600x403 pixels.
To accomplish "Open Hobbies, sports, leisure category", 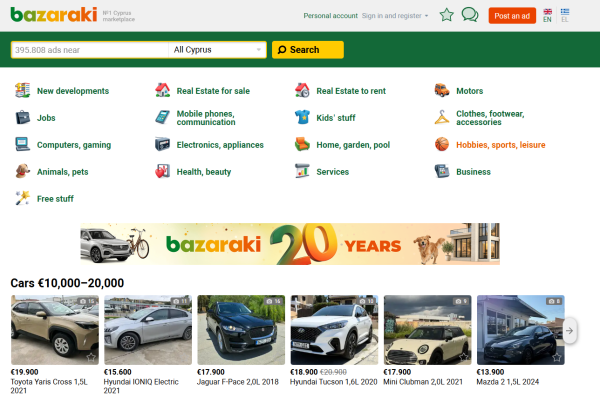I will point(501,145).
